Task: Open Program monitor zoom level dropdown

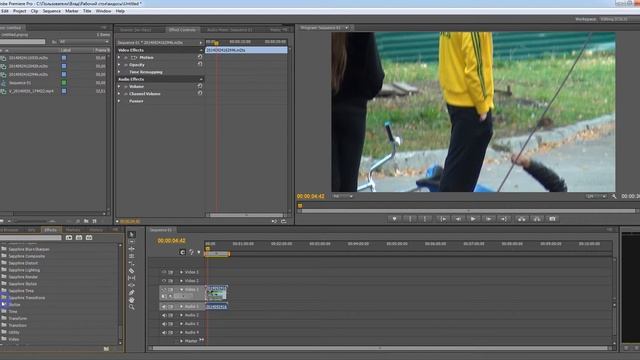Action: pos(342,196)
